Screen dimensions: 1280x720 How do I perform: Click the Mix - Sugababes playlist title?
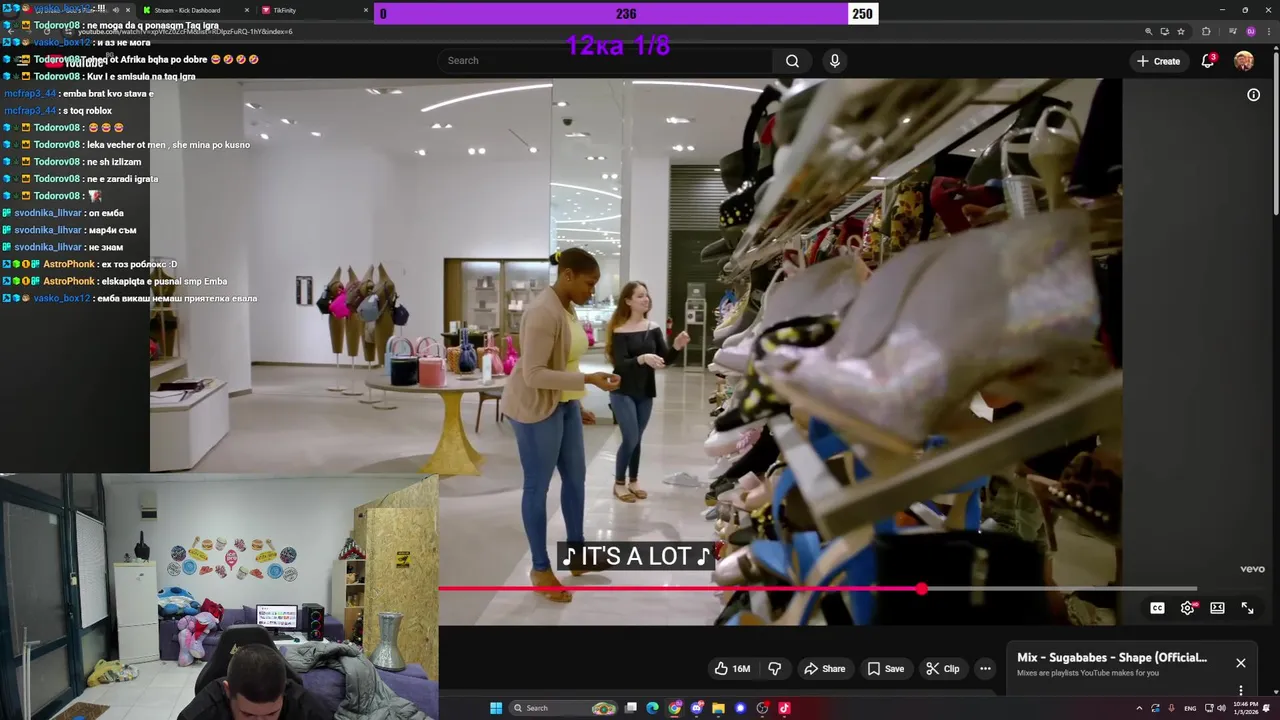(1112, 658)
